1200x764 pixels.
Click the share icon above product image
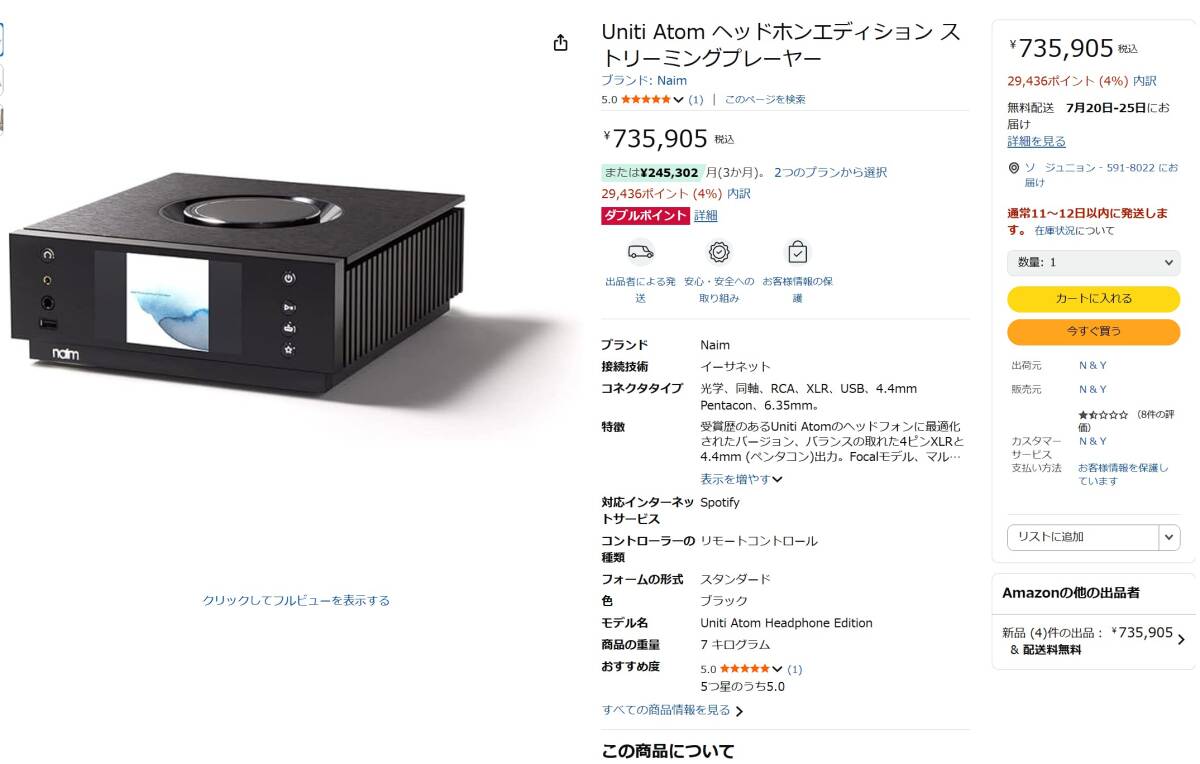click(560, 43)
